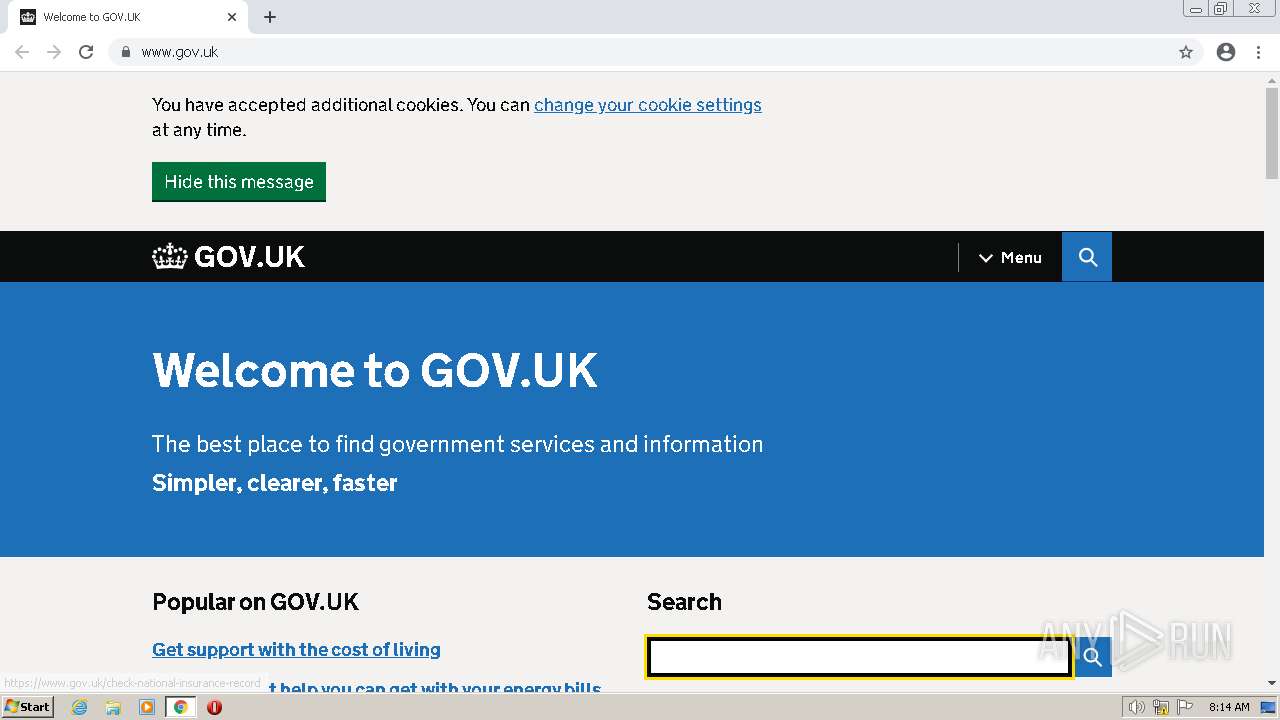Select the Welcome to GOV.UK tab
The height and width of the screenshot is (720, 1280).
(120, 17)
